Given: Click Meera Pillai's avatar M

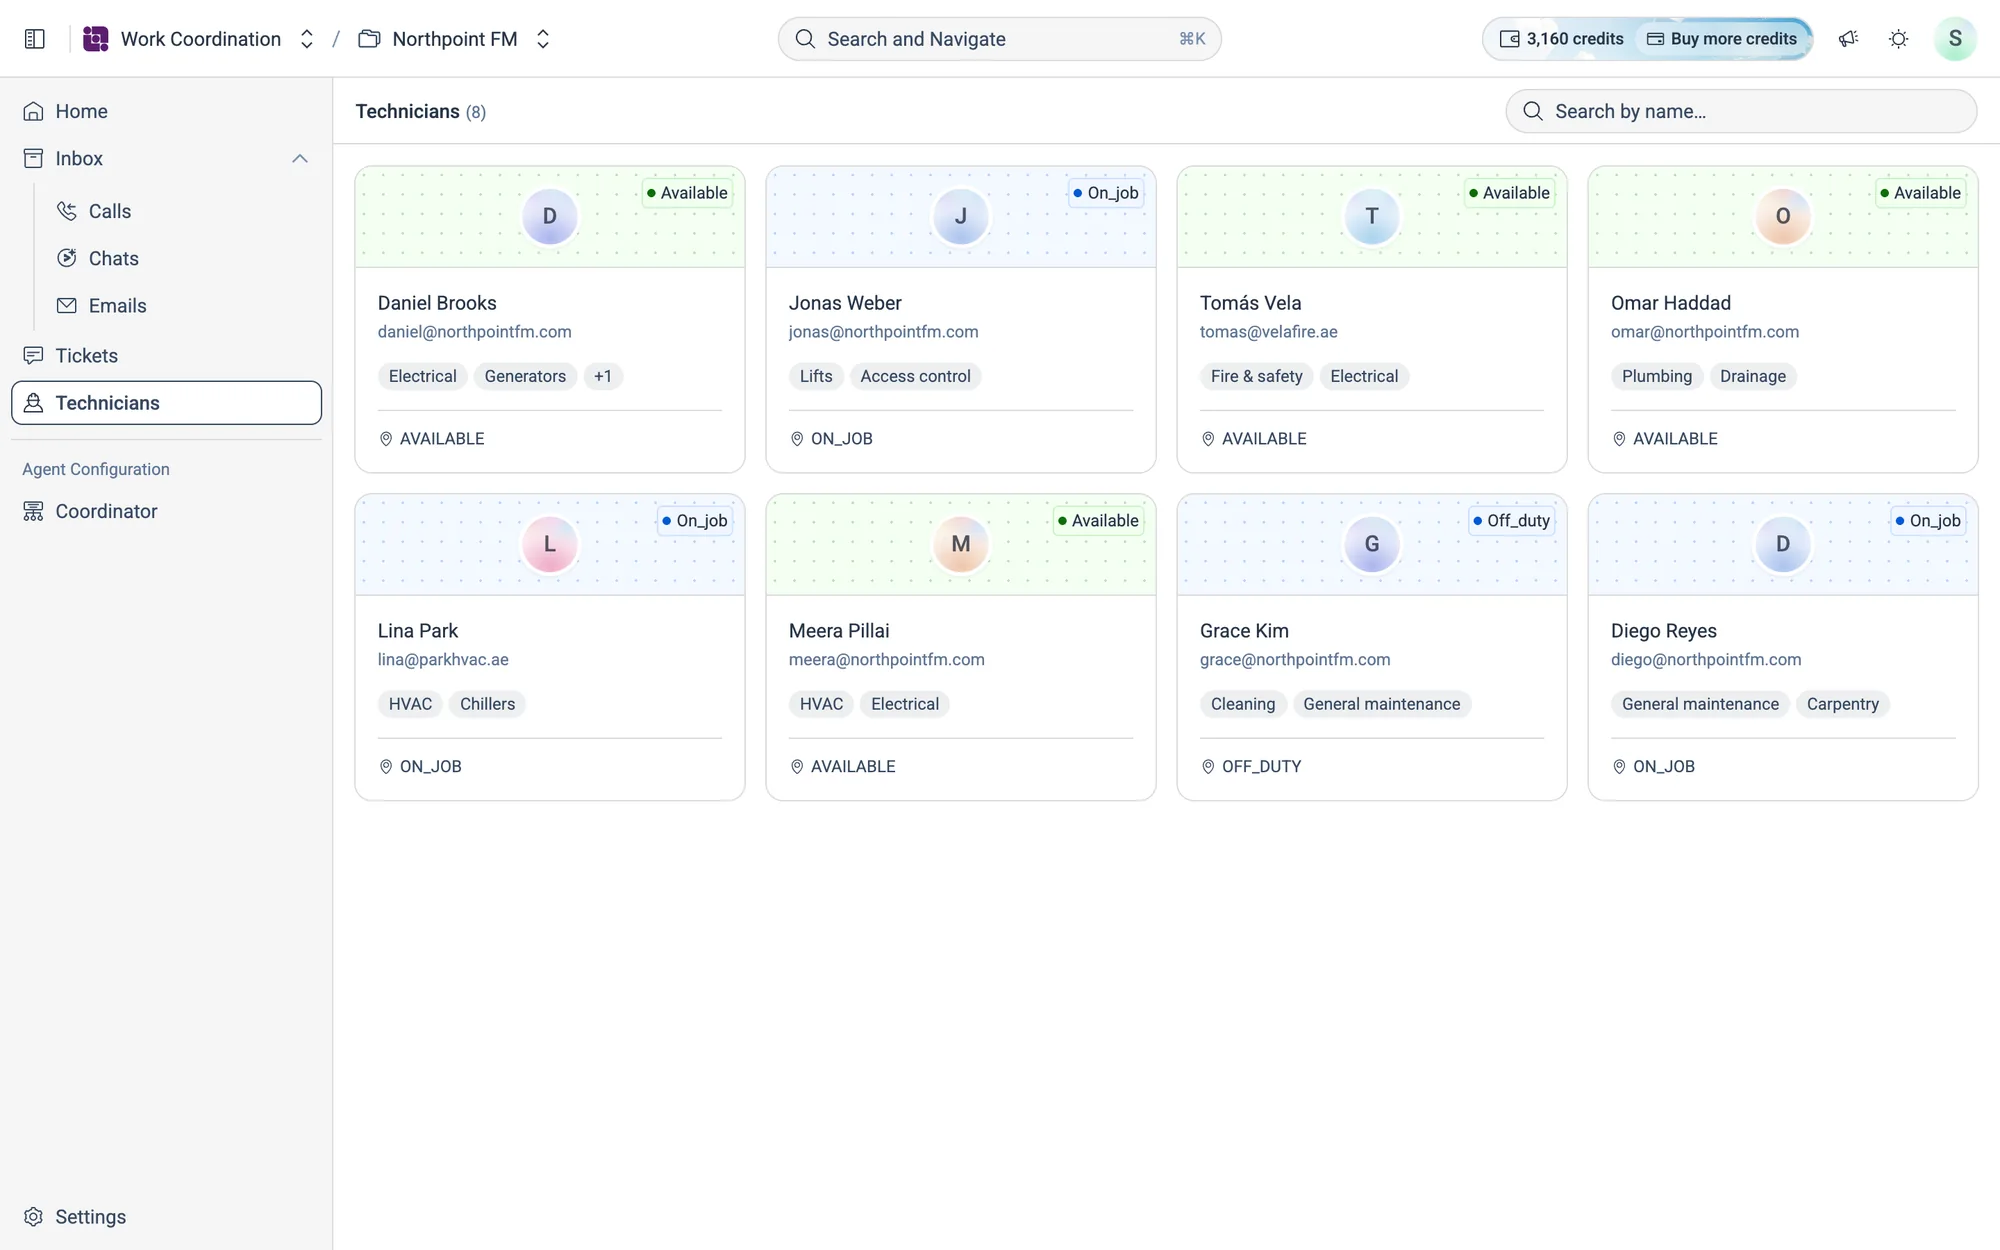Looking at the screenshot, I should pos(960,544).
